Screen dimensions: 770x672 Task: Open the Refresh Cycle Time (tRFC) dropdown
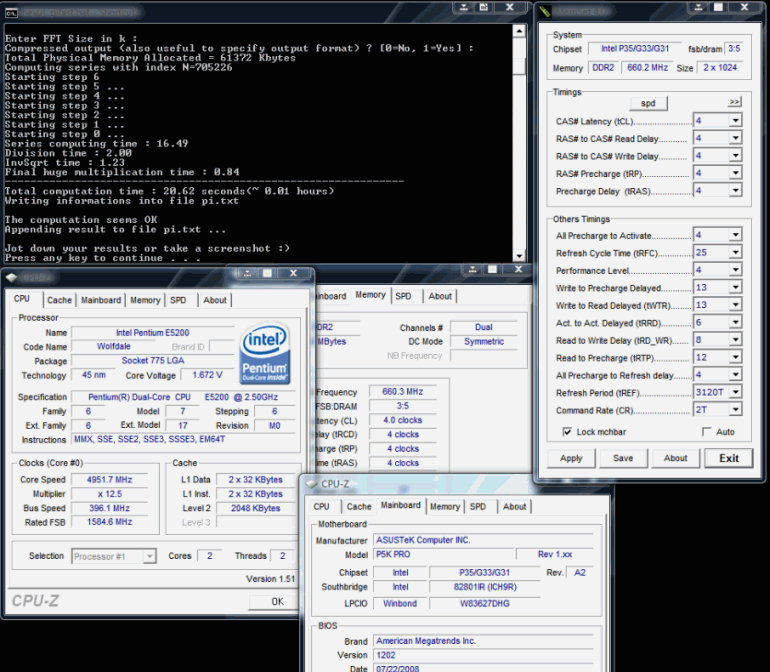[x=735, y=252]
